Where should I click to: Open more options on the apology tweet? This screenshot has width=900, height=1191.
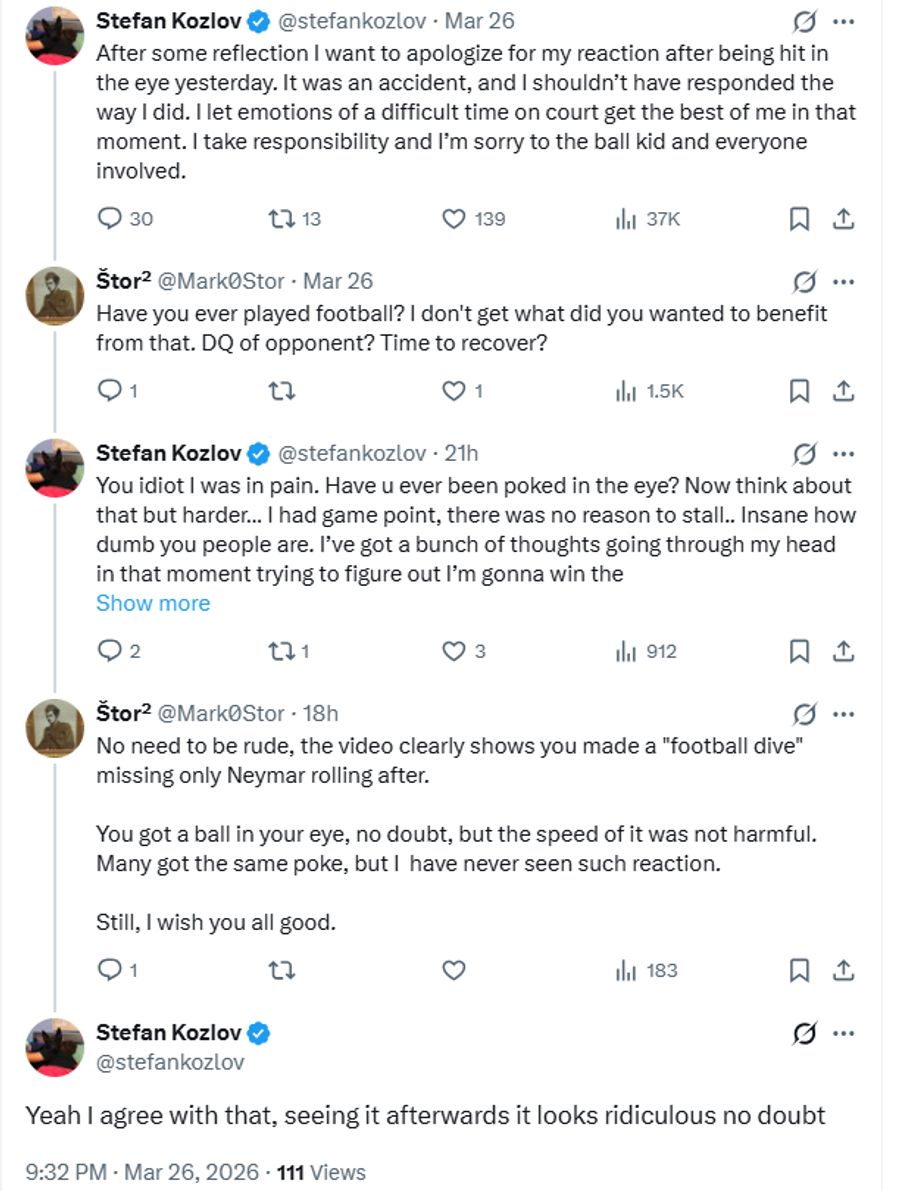844,21
